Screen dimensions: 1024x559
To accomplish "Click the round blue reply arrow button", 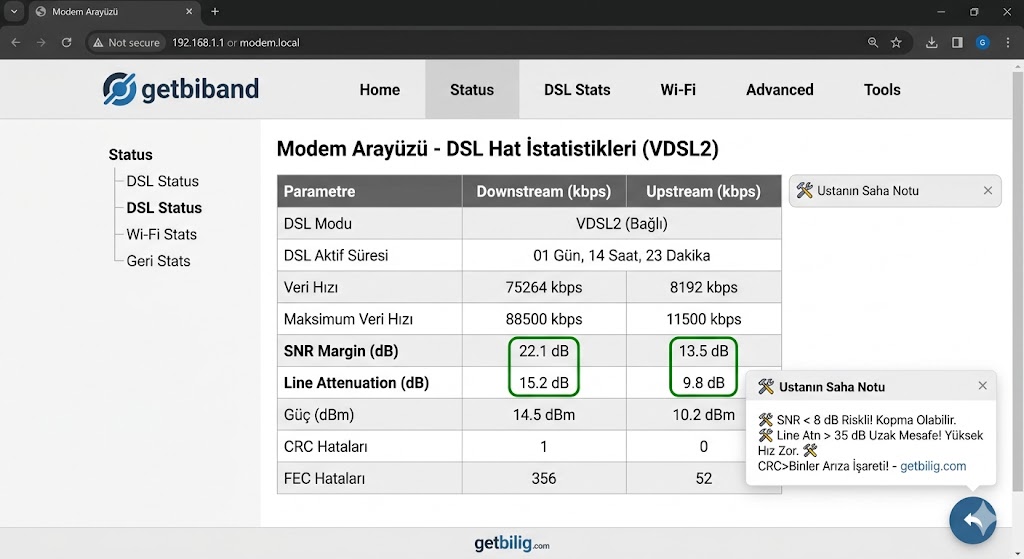I will [972, 520].
